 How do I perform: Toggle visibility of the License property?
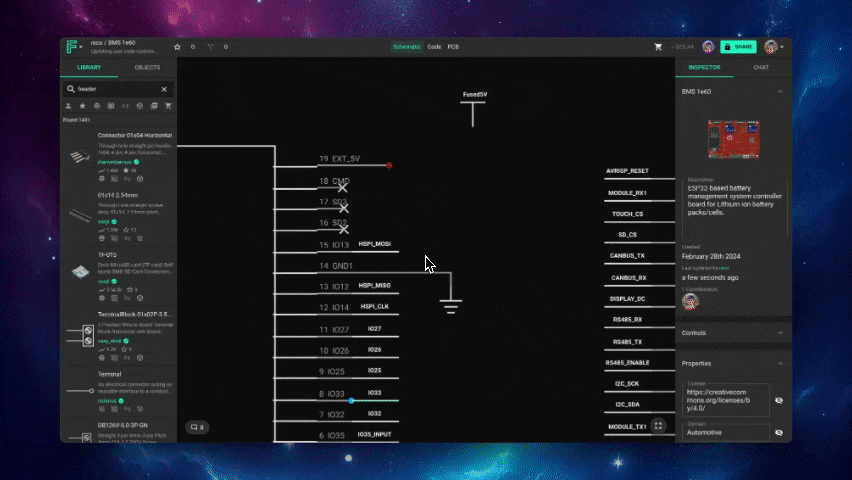pyautogui.click(x=779, y=400)
